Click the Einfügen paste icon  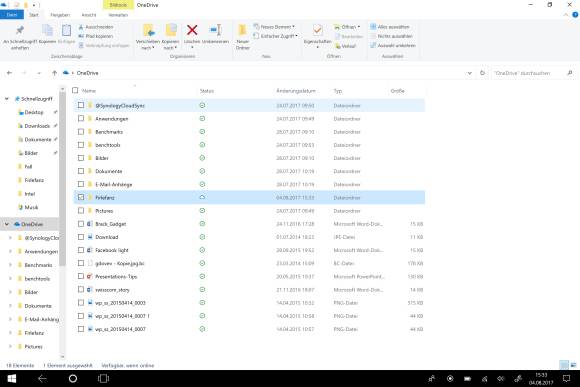(67, 30)
